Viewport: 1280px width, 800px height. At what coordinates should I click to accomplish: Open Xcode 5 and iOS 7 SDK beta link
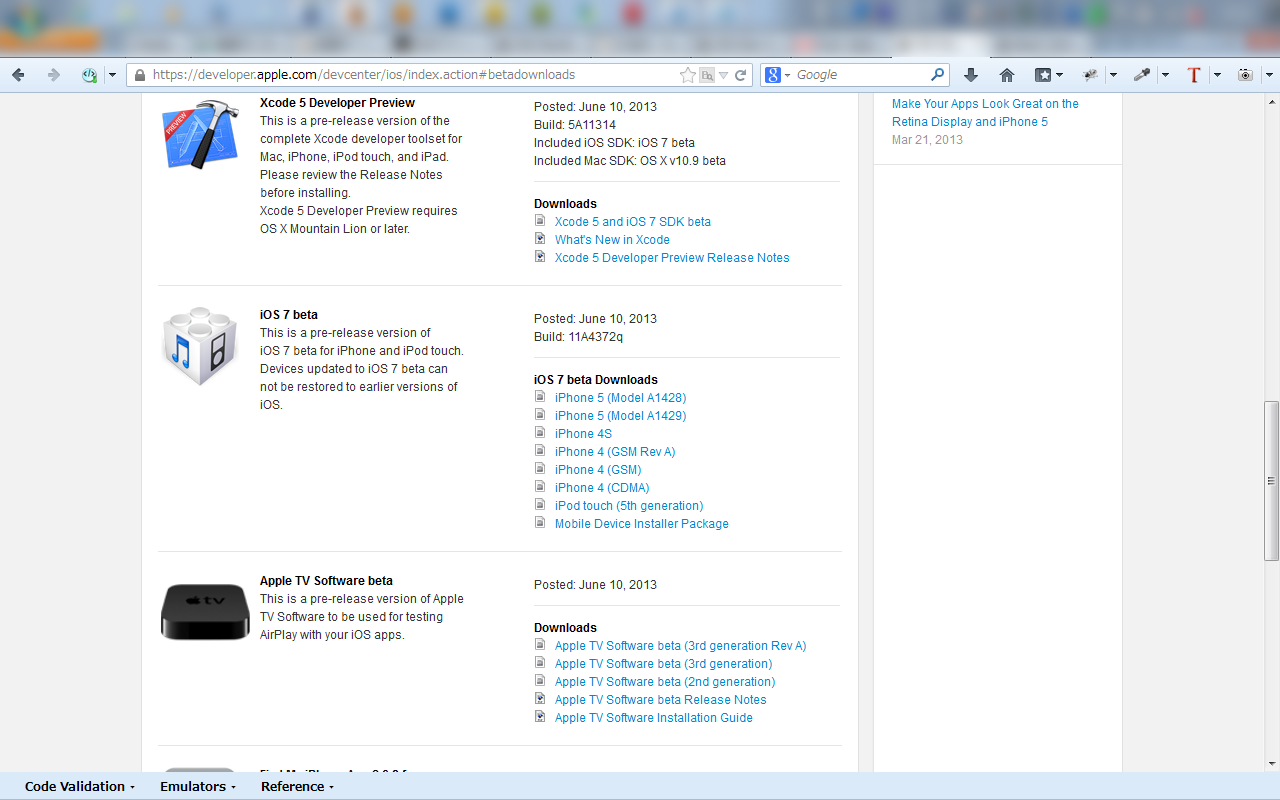pos(633,222)
